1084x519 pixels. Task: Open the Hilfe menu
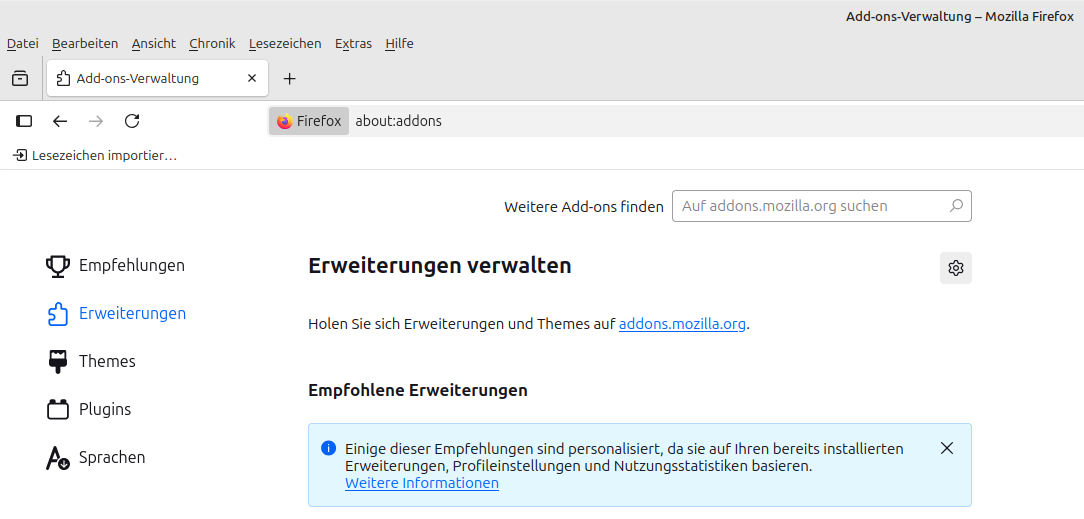click(x=400, y=44)
